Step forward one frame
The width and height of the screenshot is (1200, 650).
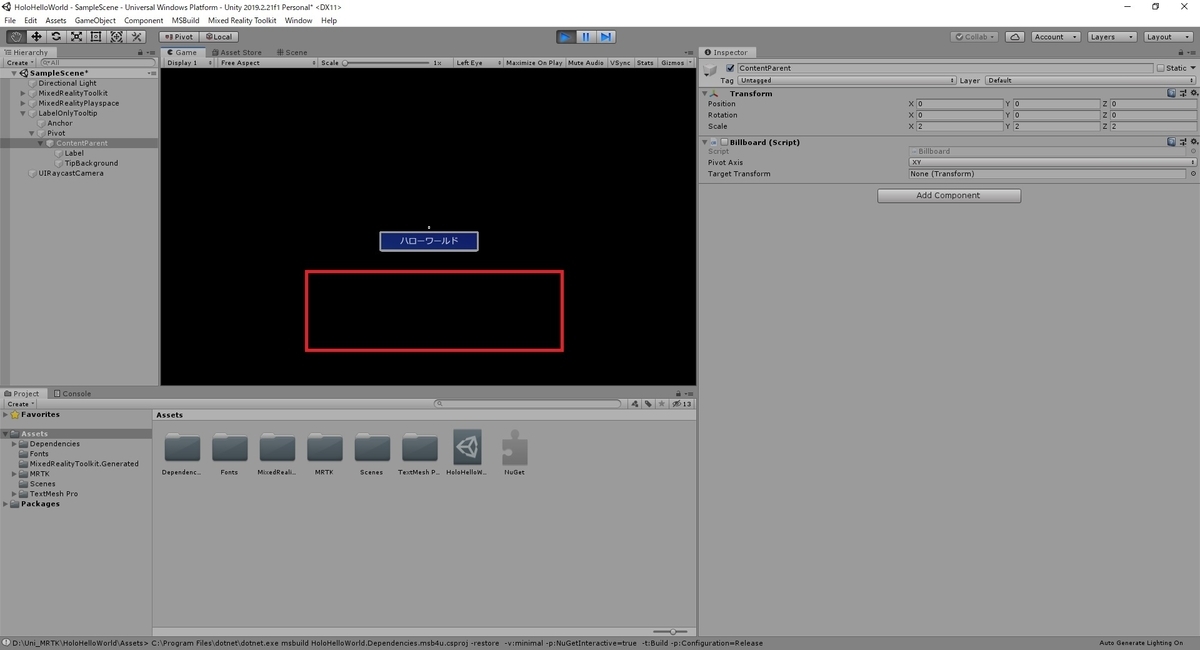[x=606, y=37]
